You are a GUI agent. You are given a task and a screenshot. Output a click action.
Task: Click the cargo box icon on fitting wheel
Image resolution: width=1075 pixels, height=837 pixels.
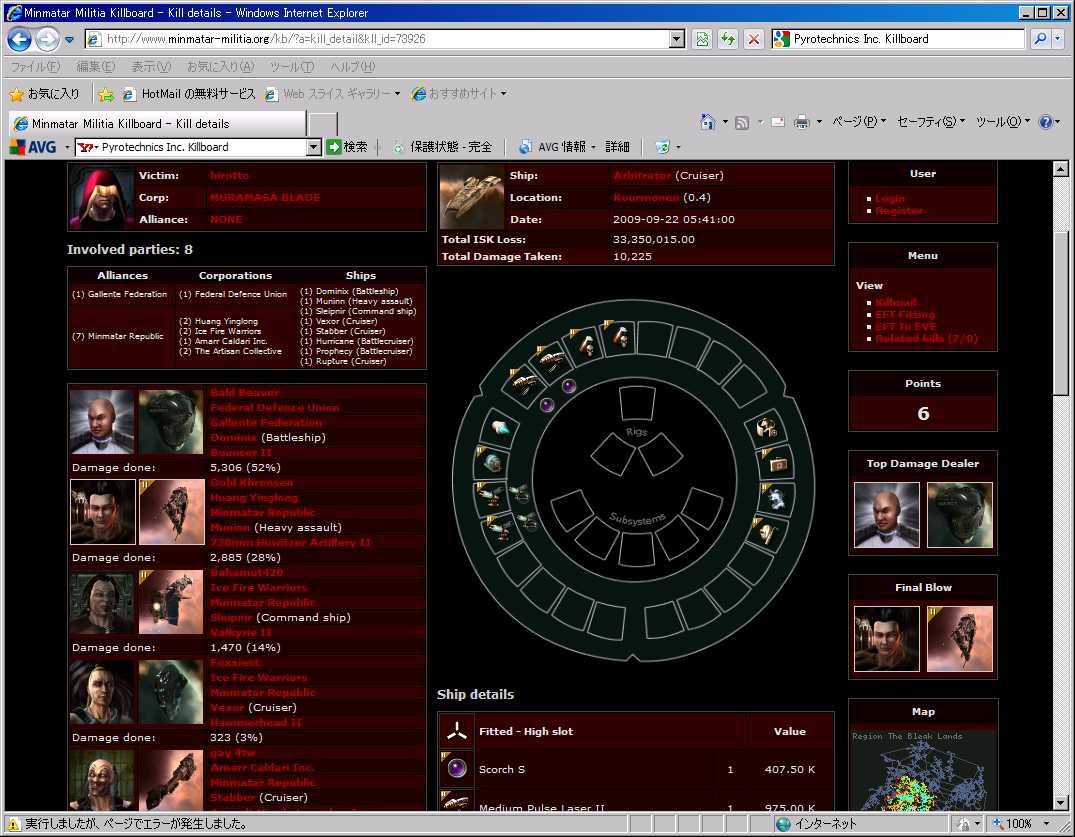tap(779, 464)
